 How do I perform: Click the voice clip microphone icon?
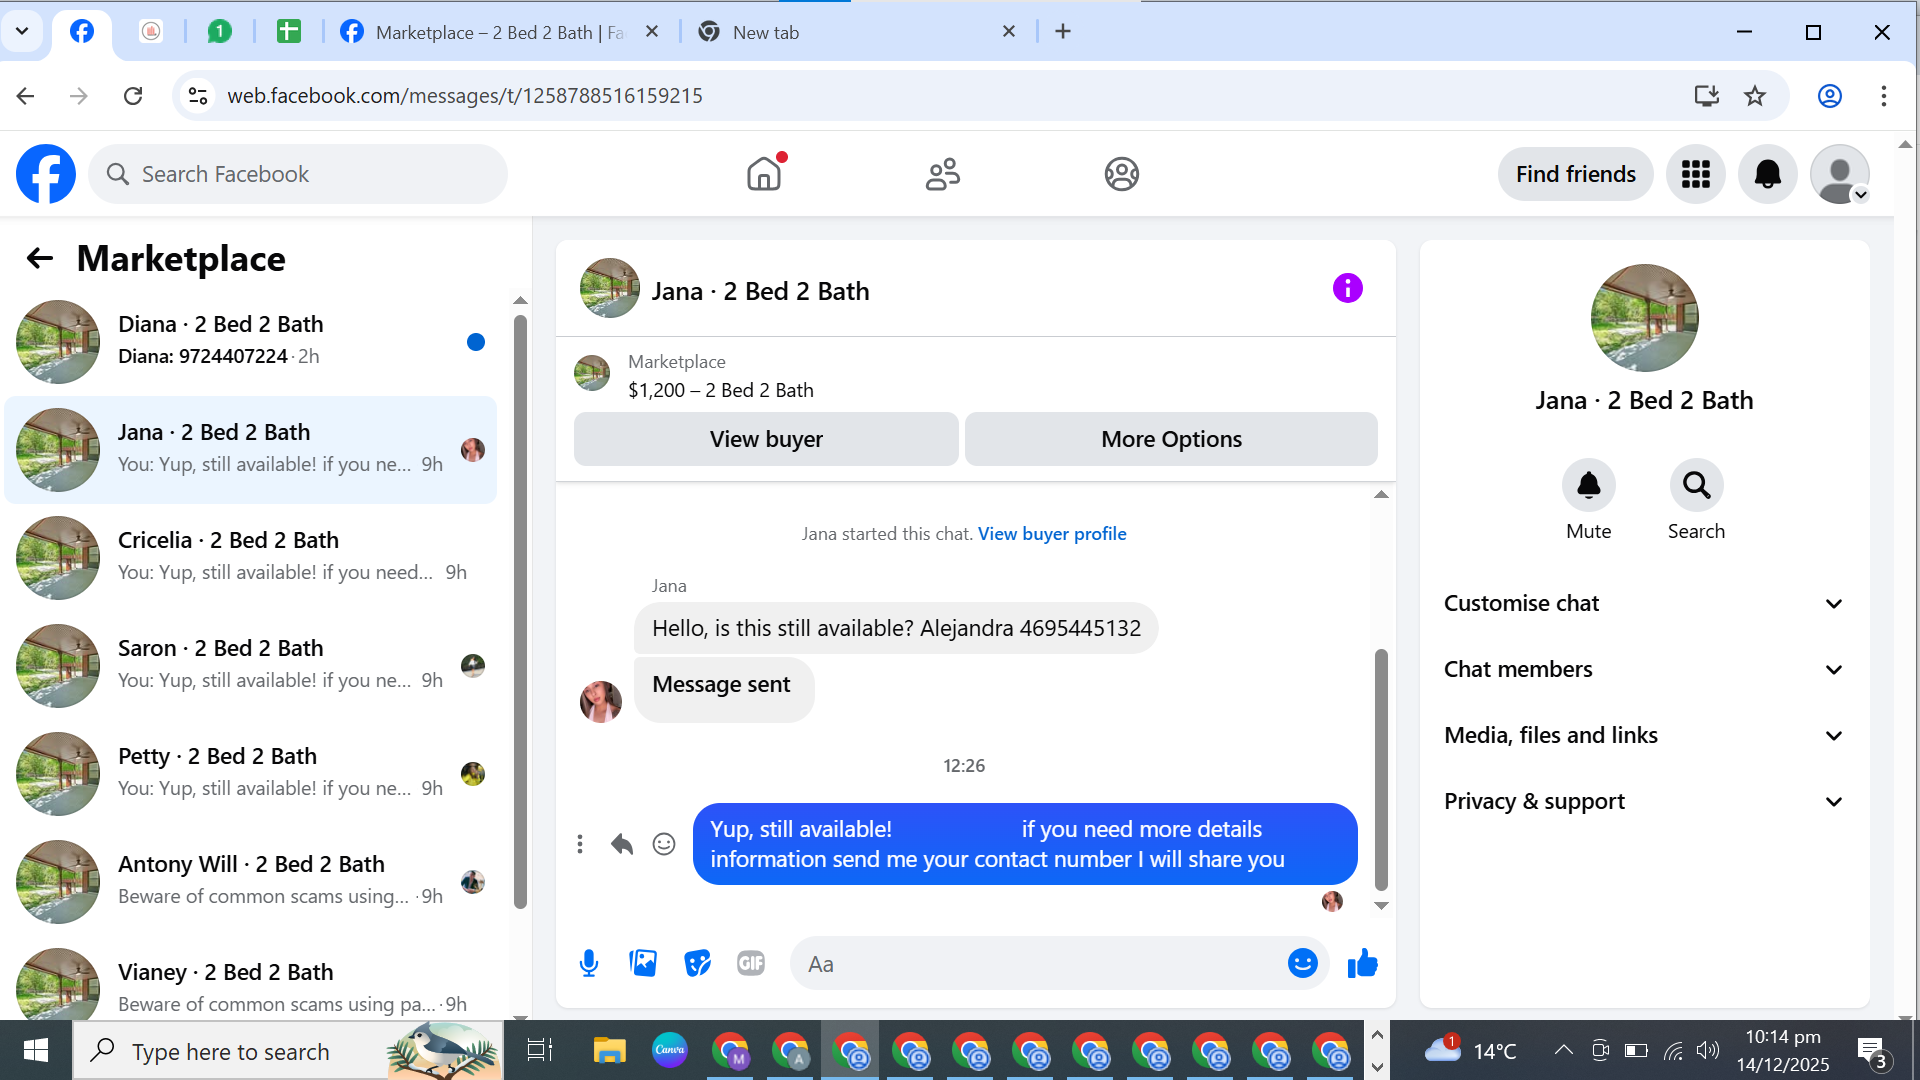coord(589,963)
